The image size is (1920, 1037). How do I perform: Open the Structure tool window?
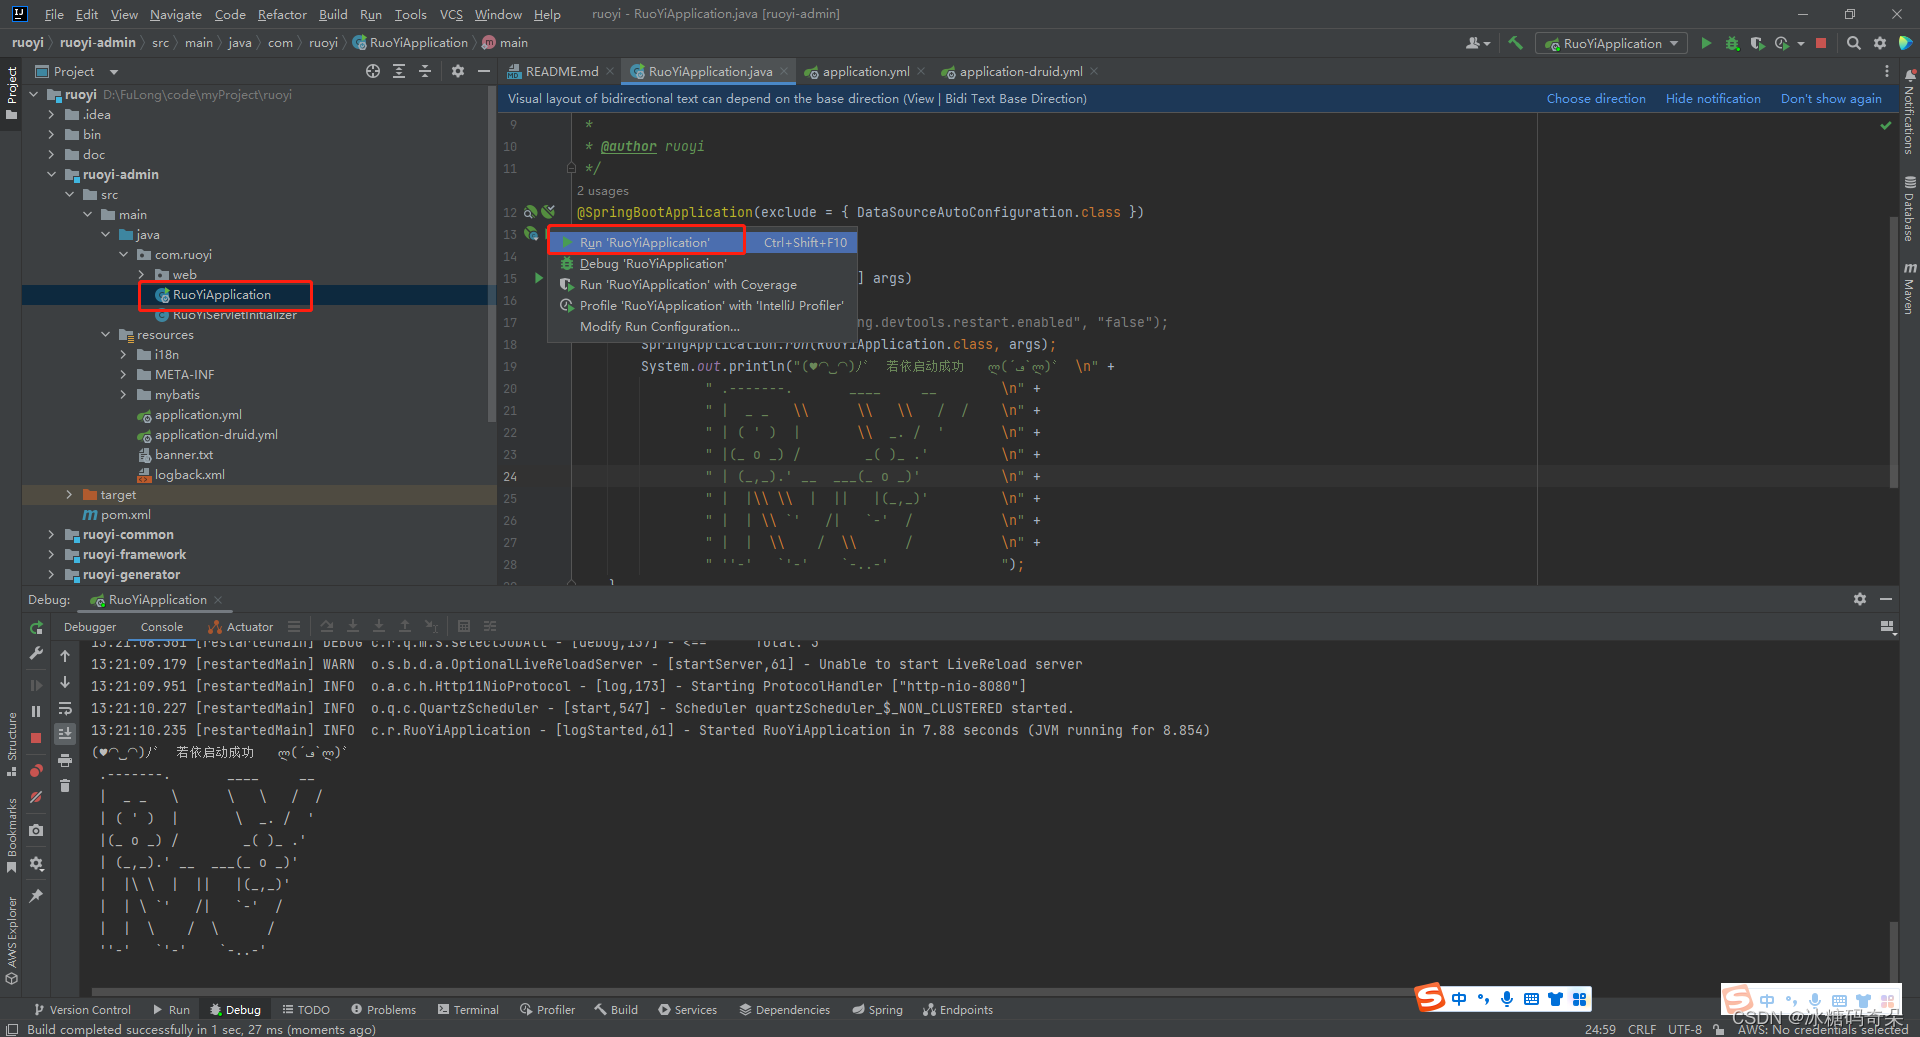(11, 744)
